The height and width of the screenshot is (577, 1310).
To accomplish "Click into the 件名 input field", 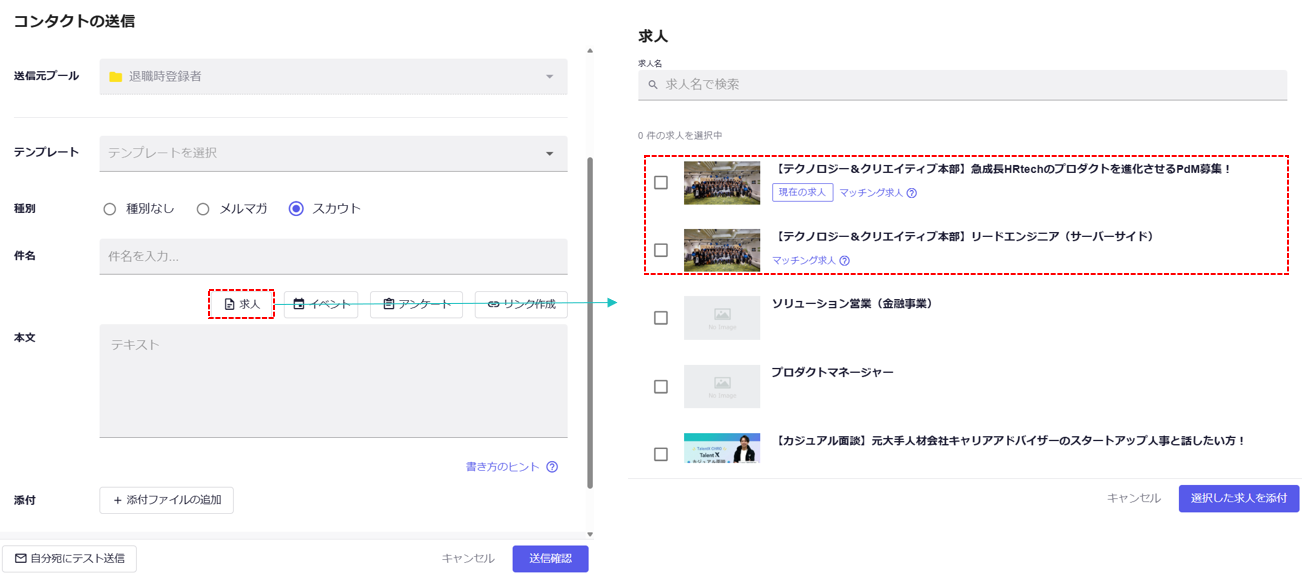I will pyautogui.click(x=333, y=256).
